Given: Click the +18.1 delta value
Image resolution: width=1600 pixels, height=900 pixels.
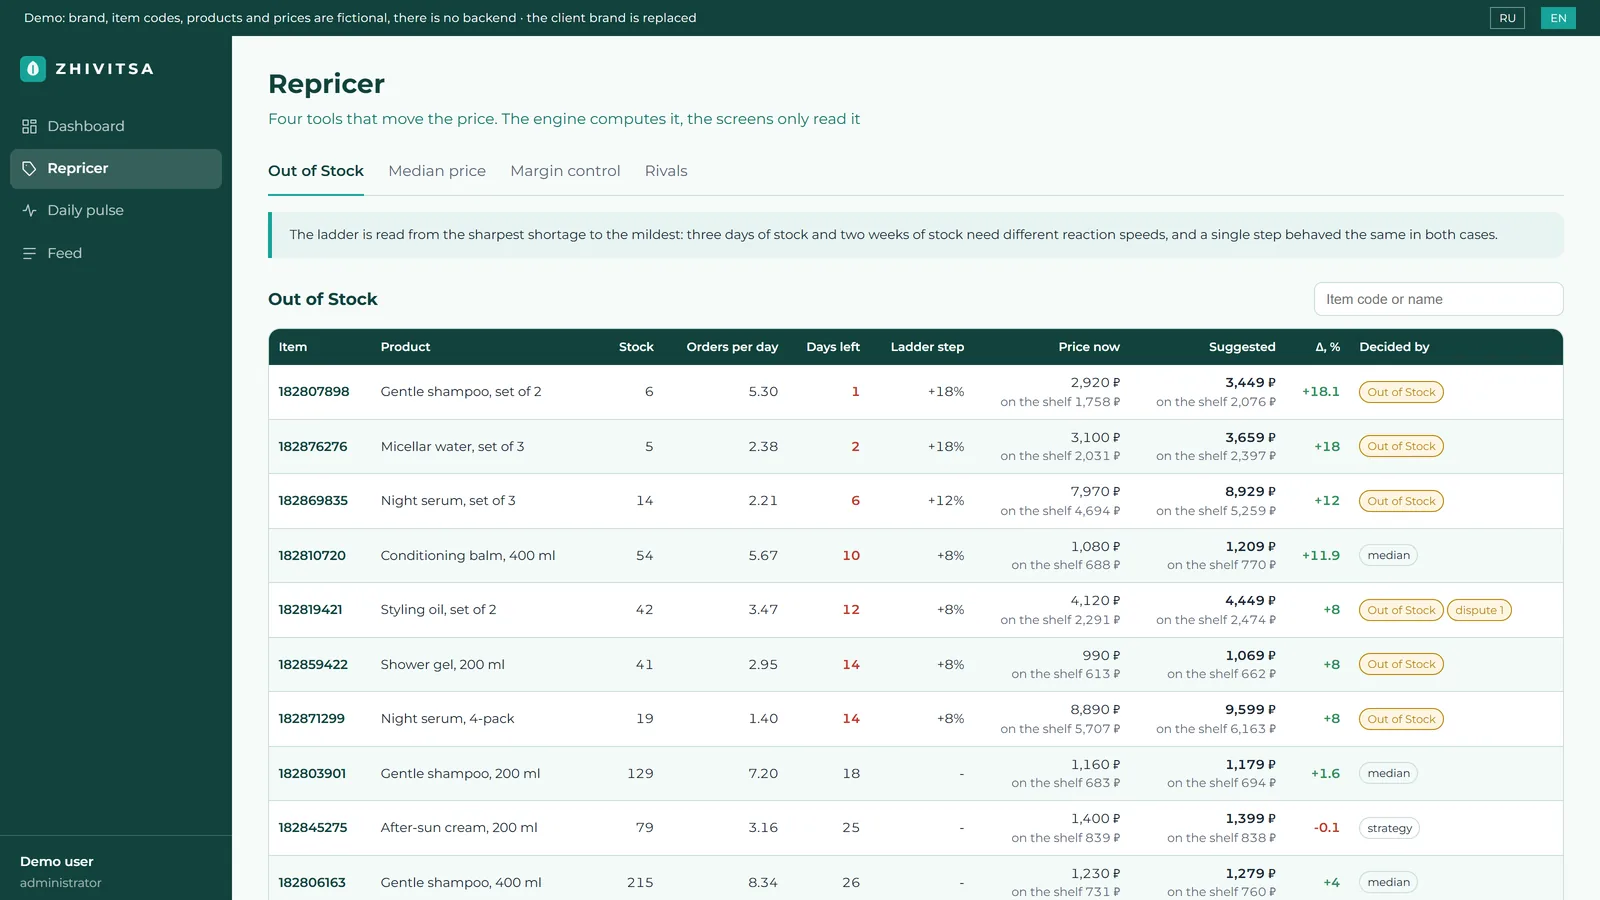Looking at the screenshot, I should pos(1320,392).
